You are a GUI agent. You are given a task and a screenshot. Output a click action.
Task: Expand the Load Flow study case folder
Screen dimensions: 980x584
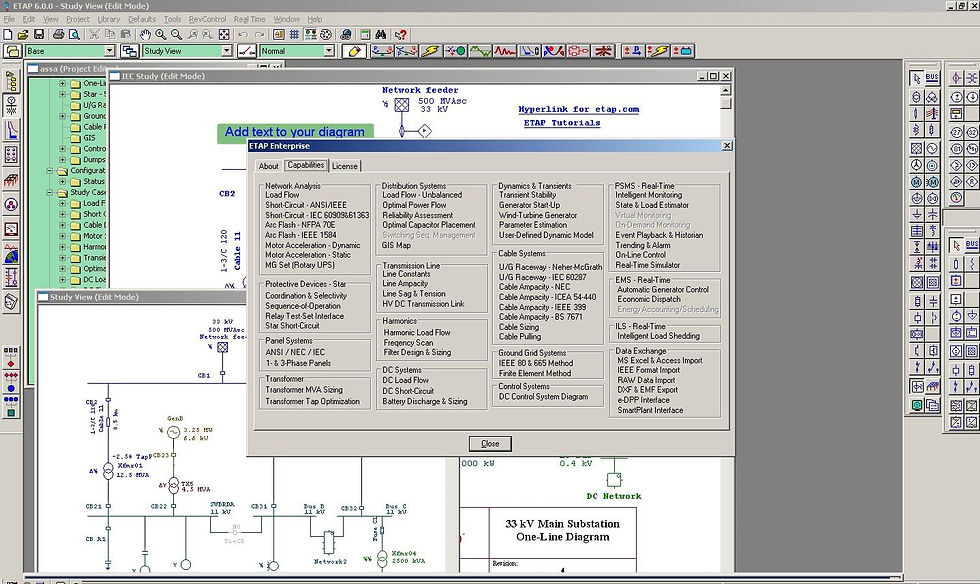62,203
